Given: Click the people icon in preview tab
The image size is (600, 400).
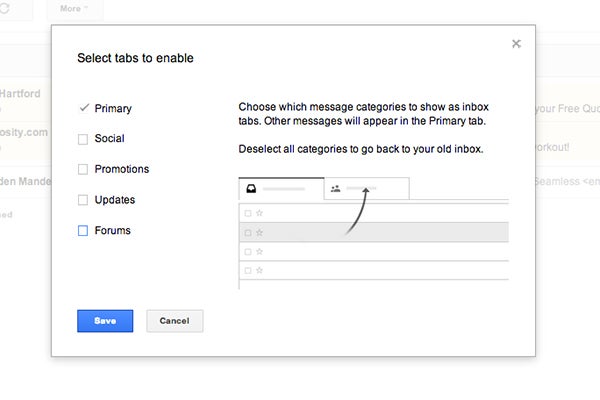Looking at the screenshot, I should point(336,189).
